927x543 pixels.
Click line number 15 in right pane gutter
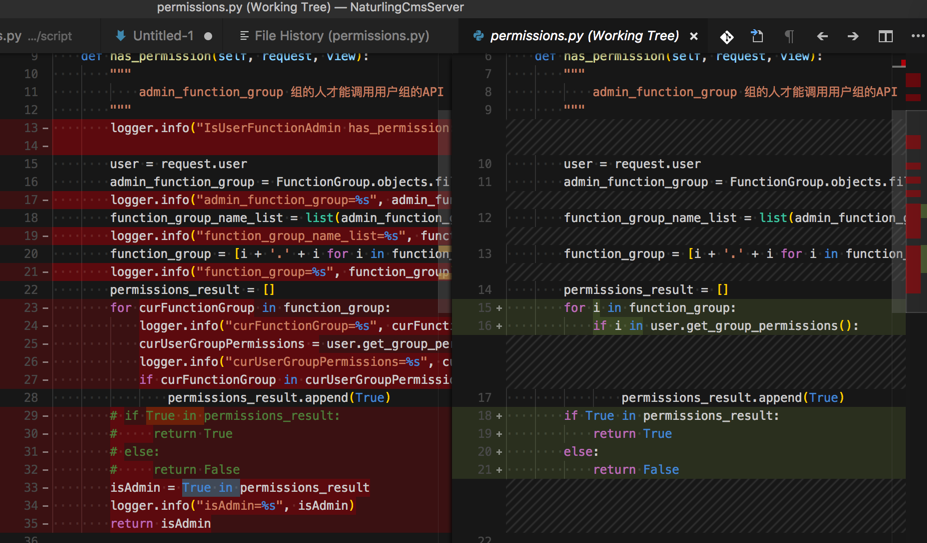[484, 308]
